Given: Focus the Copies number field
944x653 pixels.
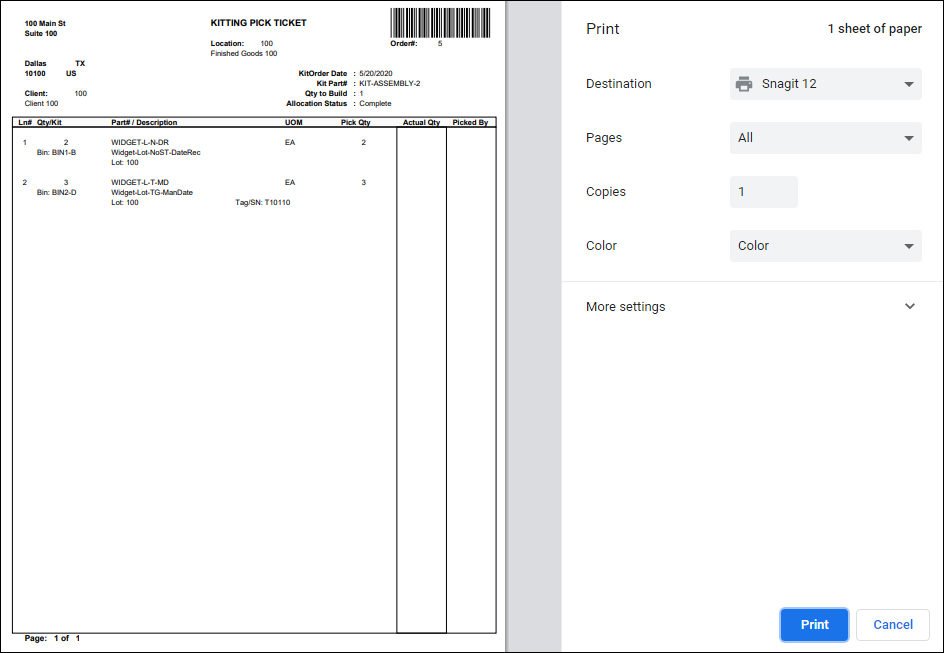Looking at the screenshot, I should (763, 192).
